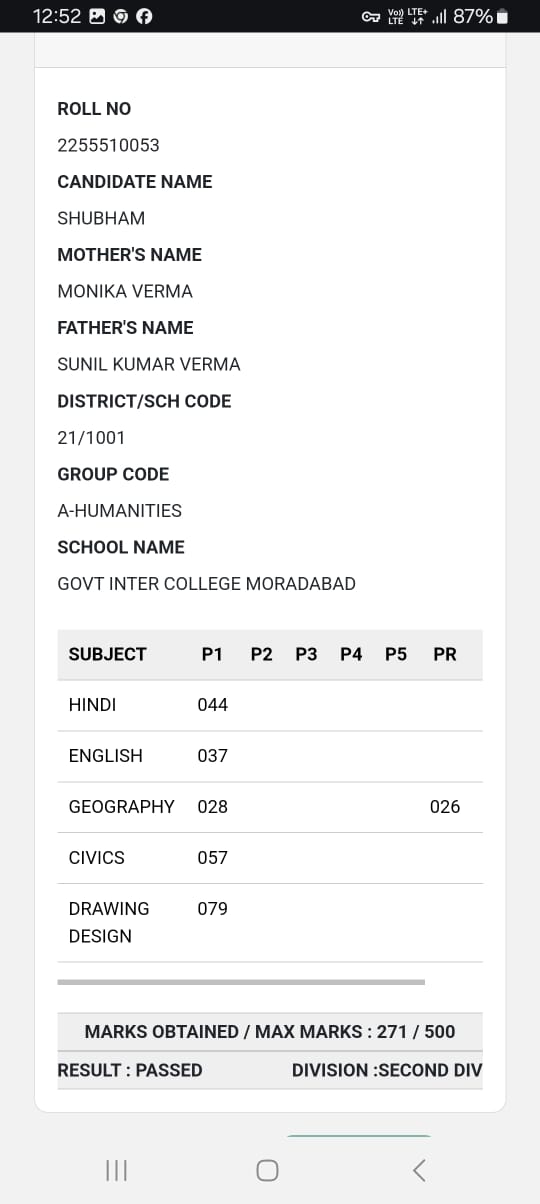
Task: Tap the school name GOVT INTER COLLEGE MORADABAD
Action: pyautogui.click(x=206, y=584)
